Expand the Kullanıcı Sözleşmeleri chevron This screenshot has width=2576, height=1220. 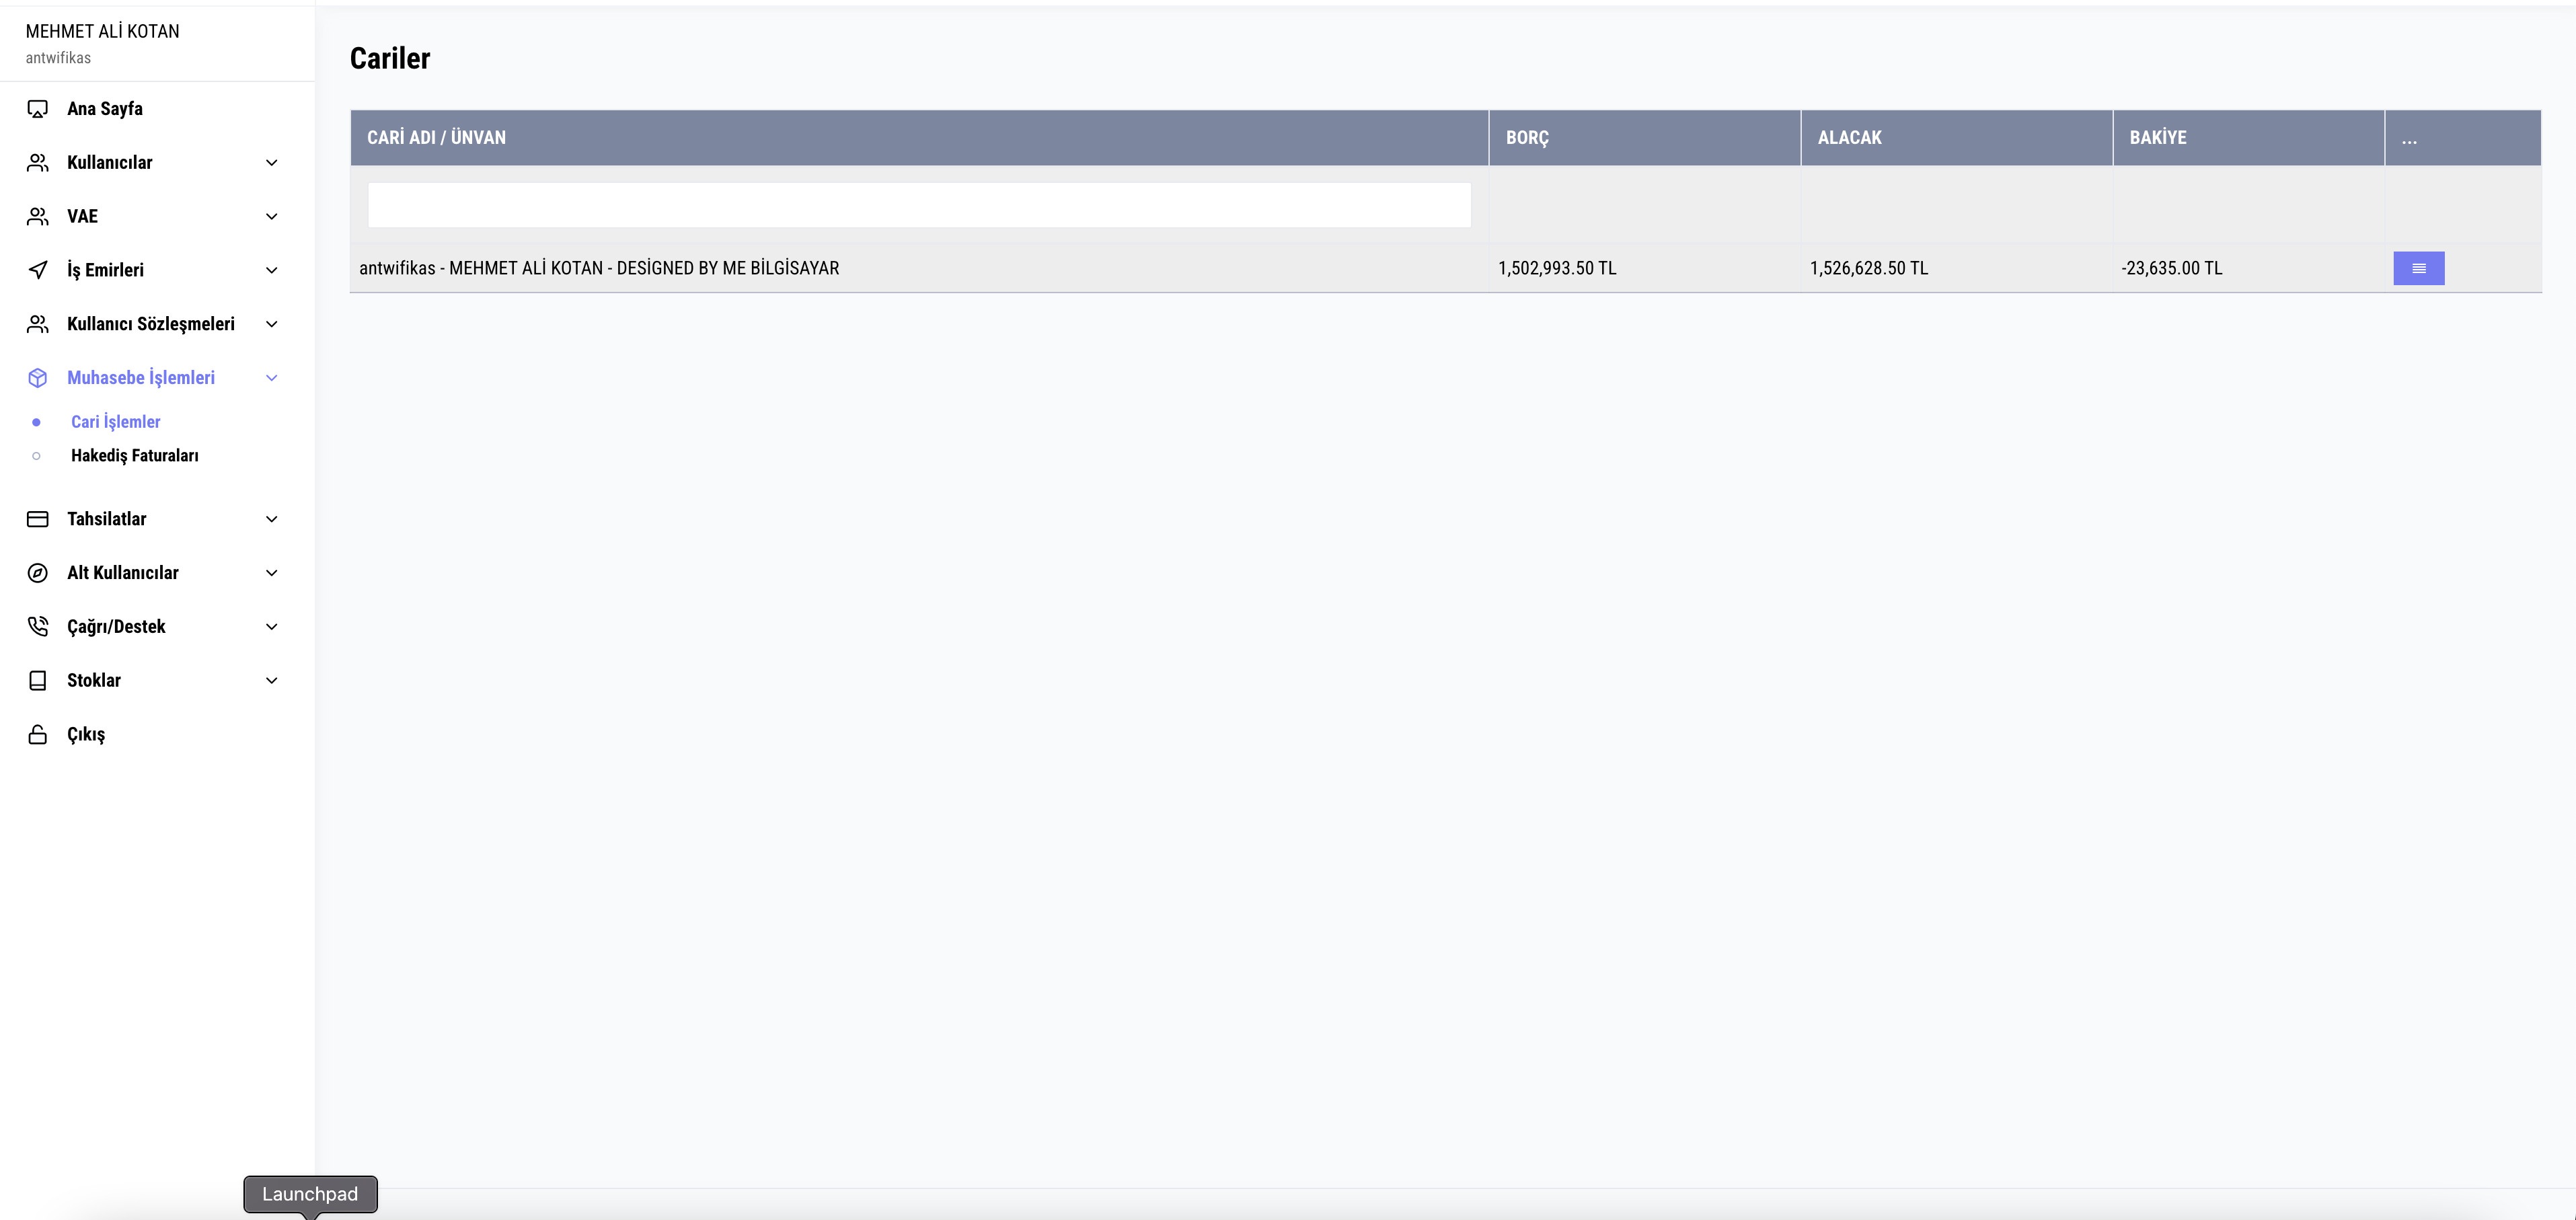[x=271, y=324]
